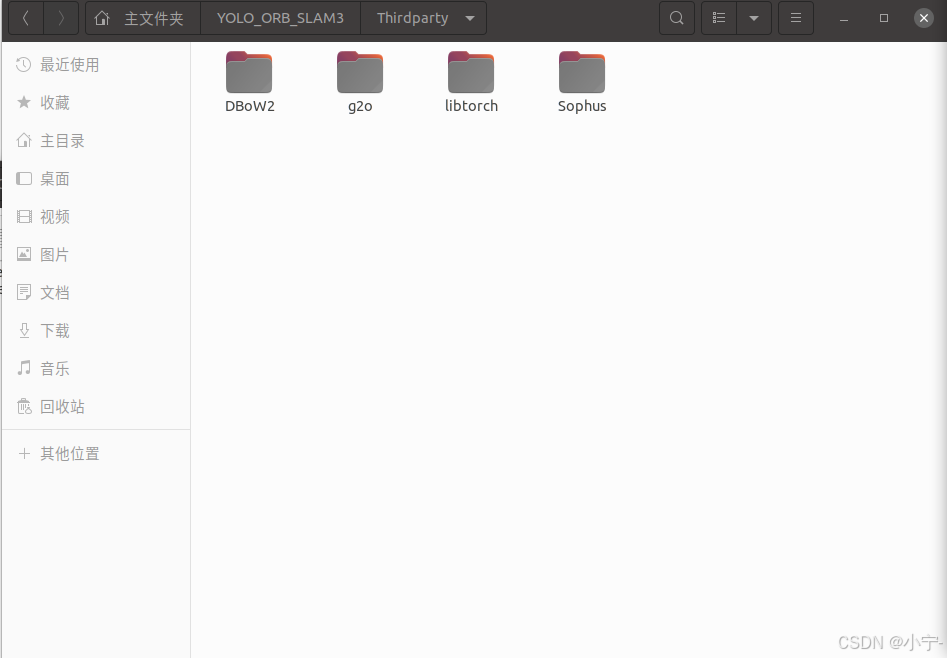Open 文档 documents in sidebar
This screenshot has height=658, width=947.
(97, 293)
